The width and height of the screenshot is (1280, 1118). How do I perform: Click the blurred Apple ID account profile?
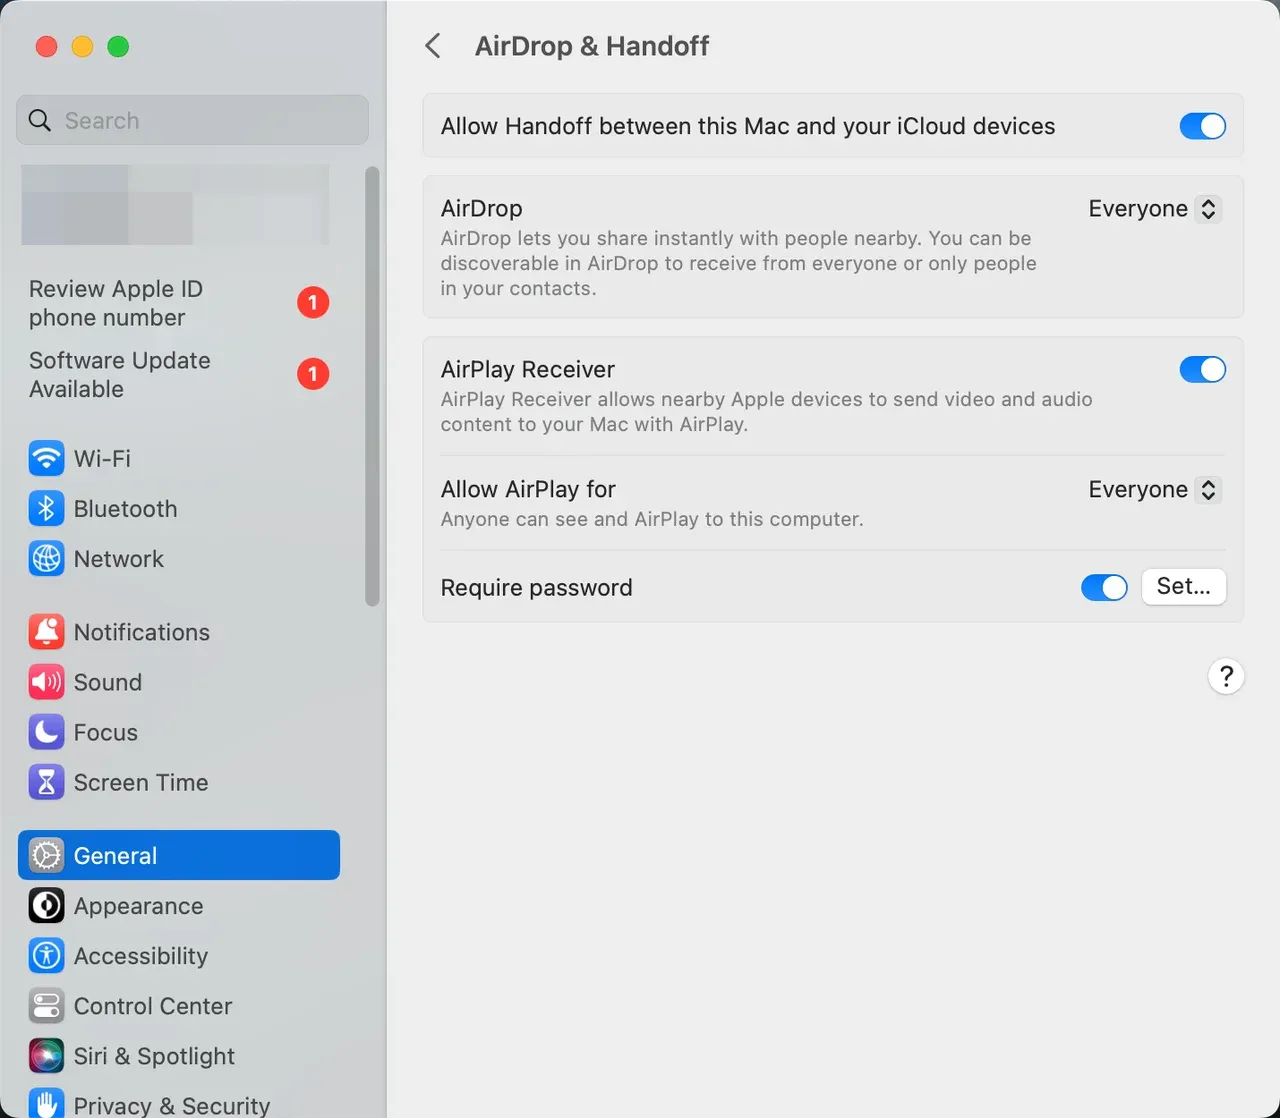(x=175, y=205)
